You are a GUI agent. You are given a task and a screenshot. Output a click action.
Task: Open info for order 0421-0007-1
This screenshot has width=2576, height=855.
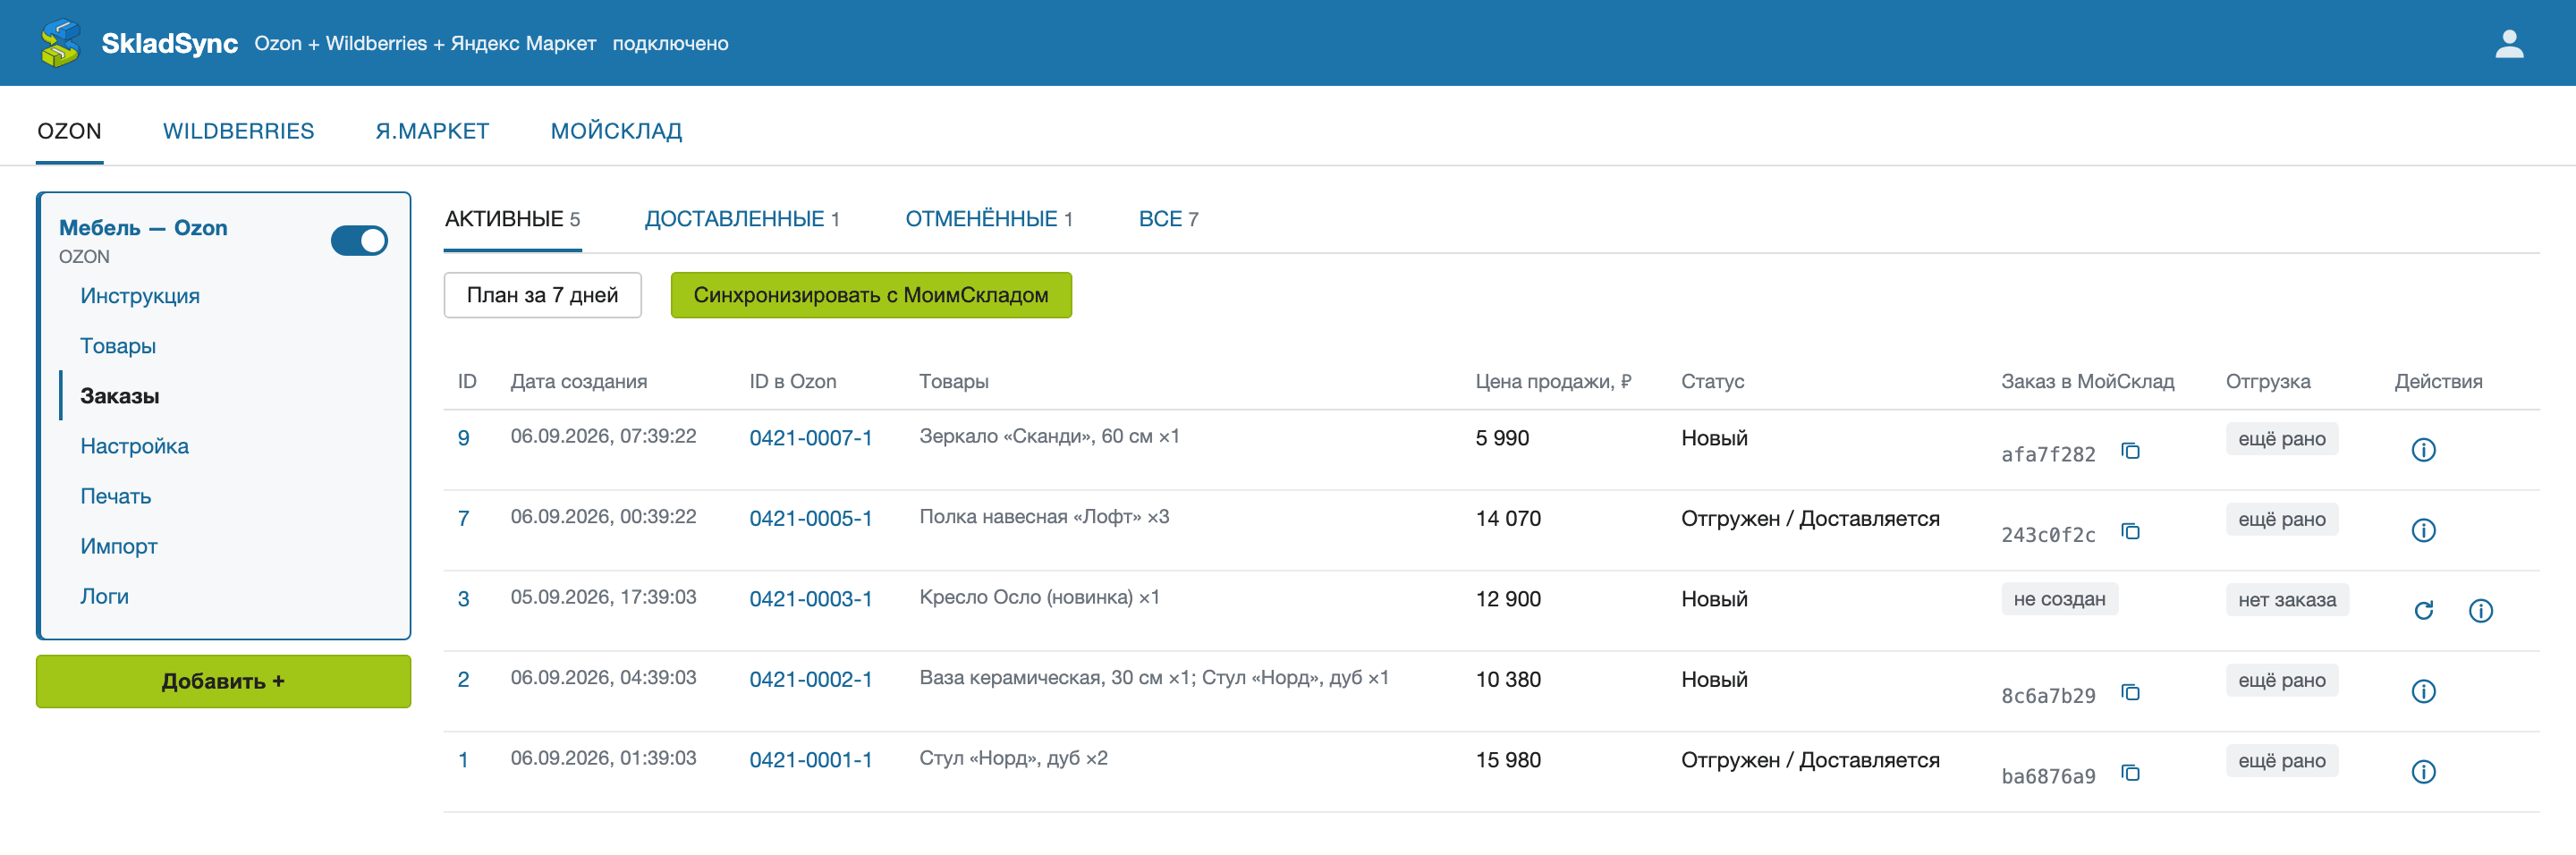(2423, 451)
